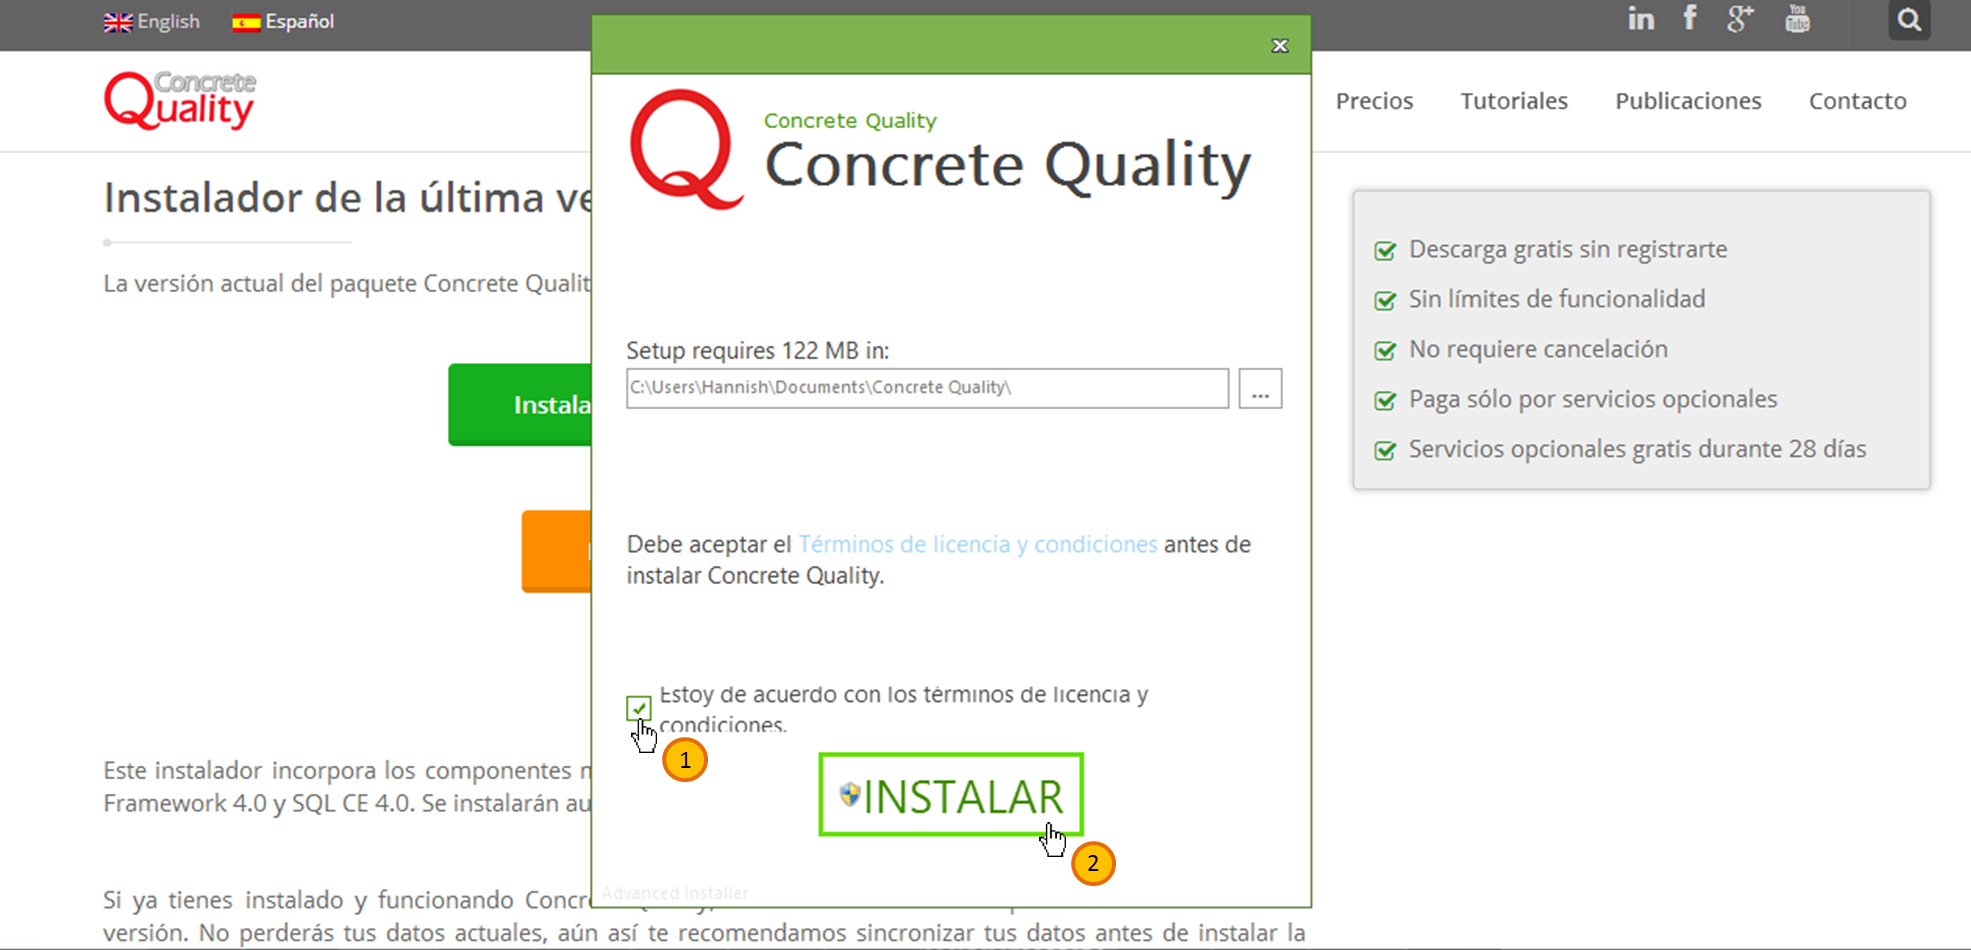
Task: Click the text 'No requiere cancelación'
Action: 1538,349
